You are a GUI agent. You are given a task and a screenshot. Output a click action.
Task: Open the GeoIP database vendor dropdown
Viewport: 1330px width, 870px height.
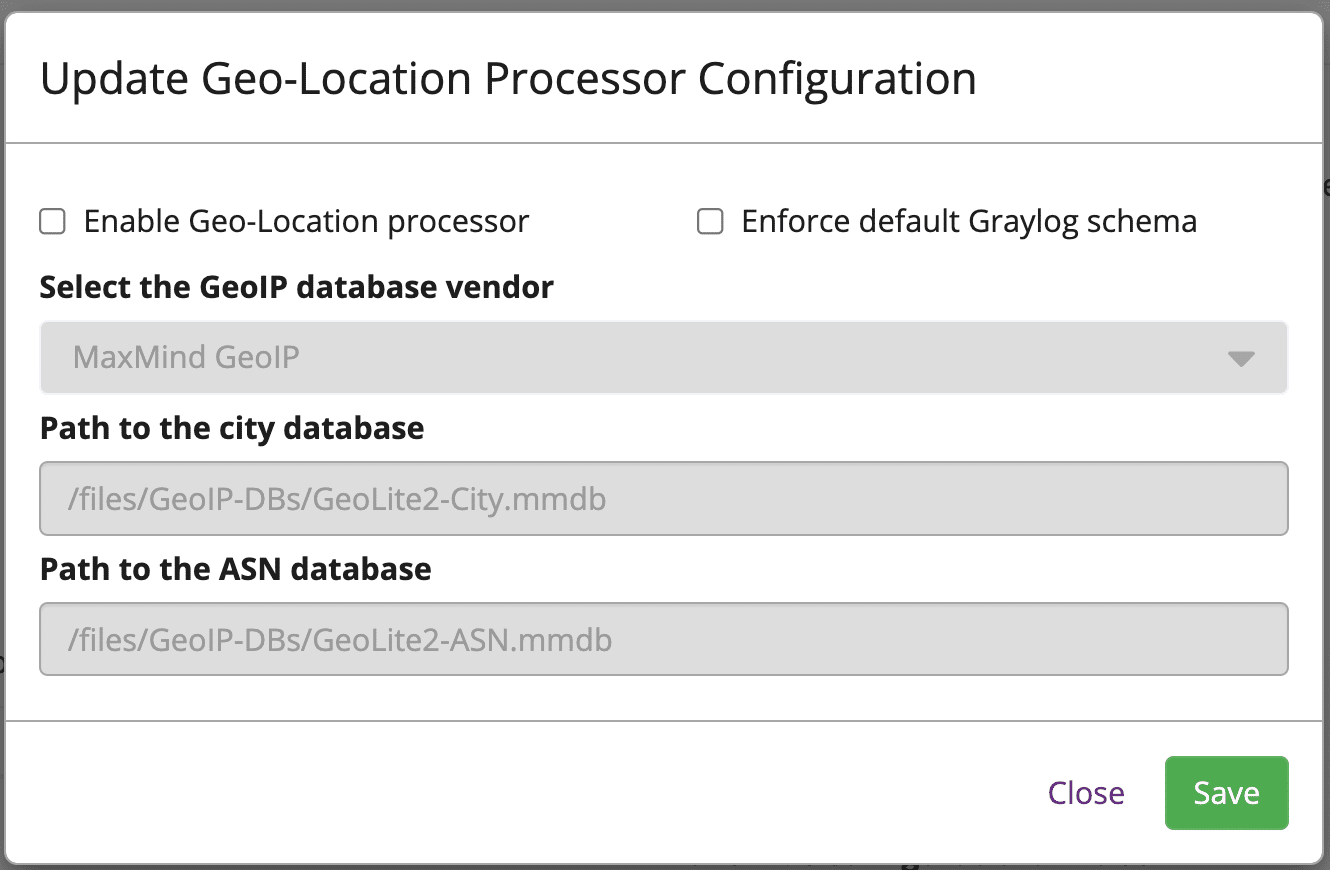coord(663,356)
